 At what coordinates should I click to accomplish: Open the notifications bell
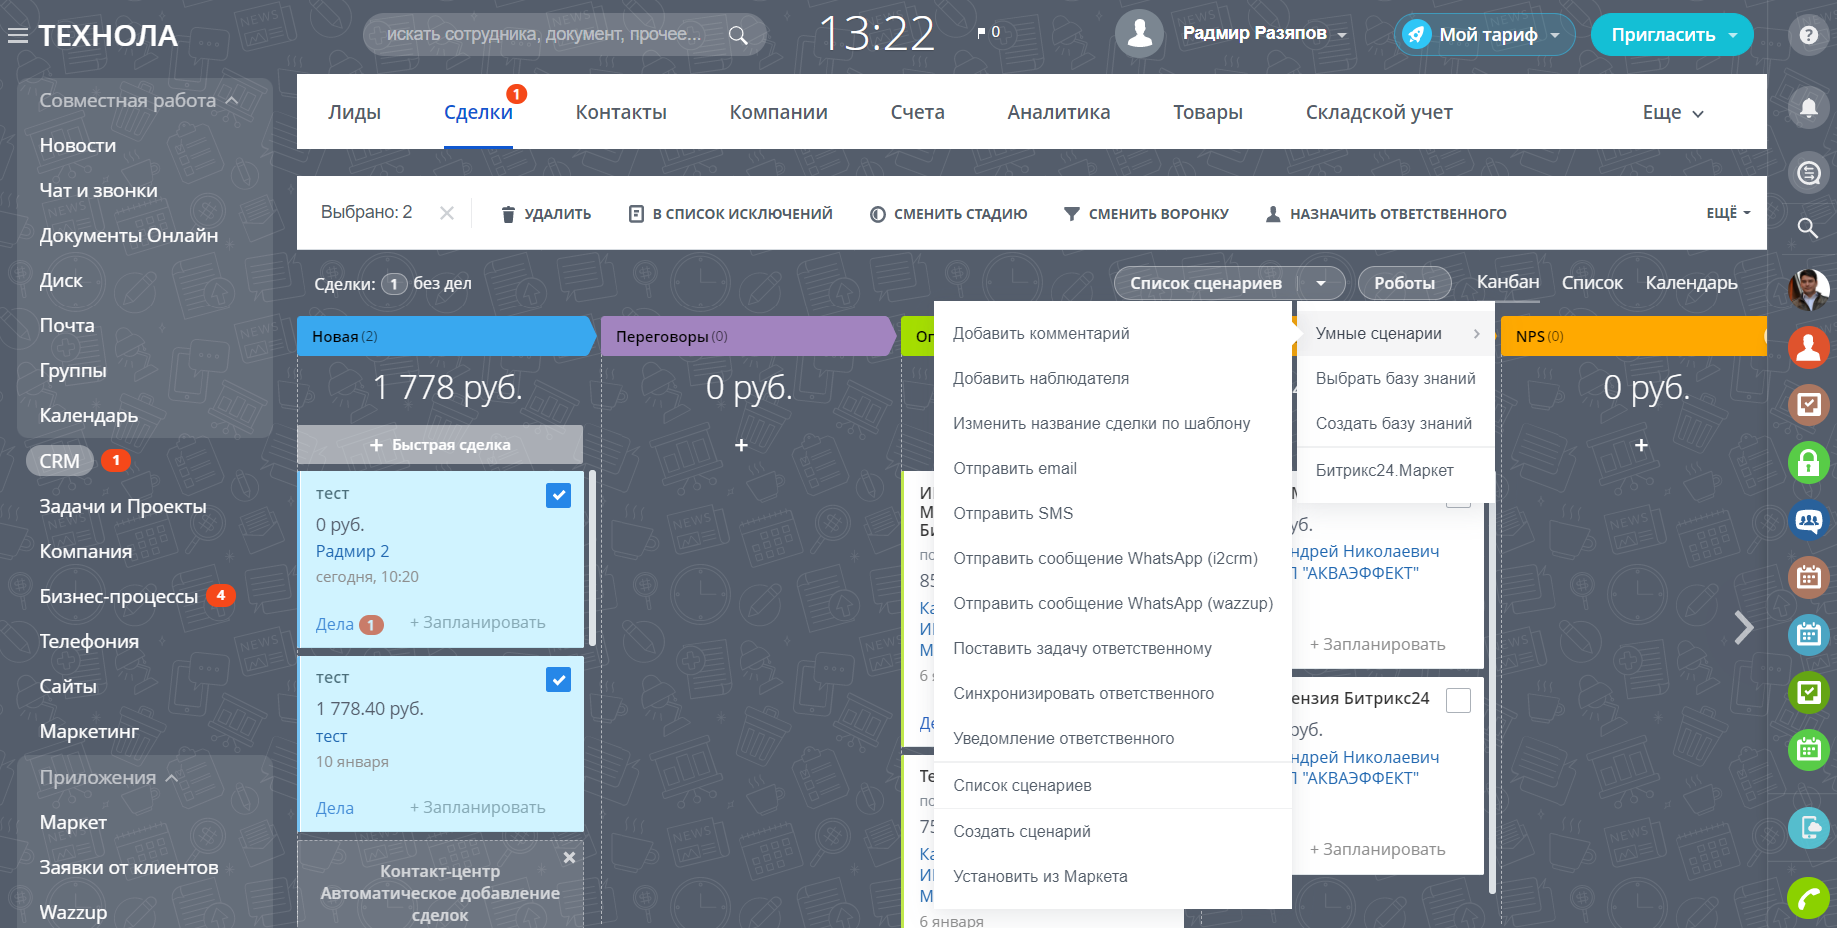[1808, 107]
